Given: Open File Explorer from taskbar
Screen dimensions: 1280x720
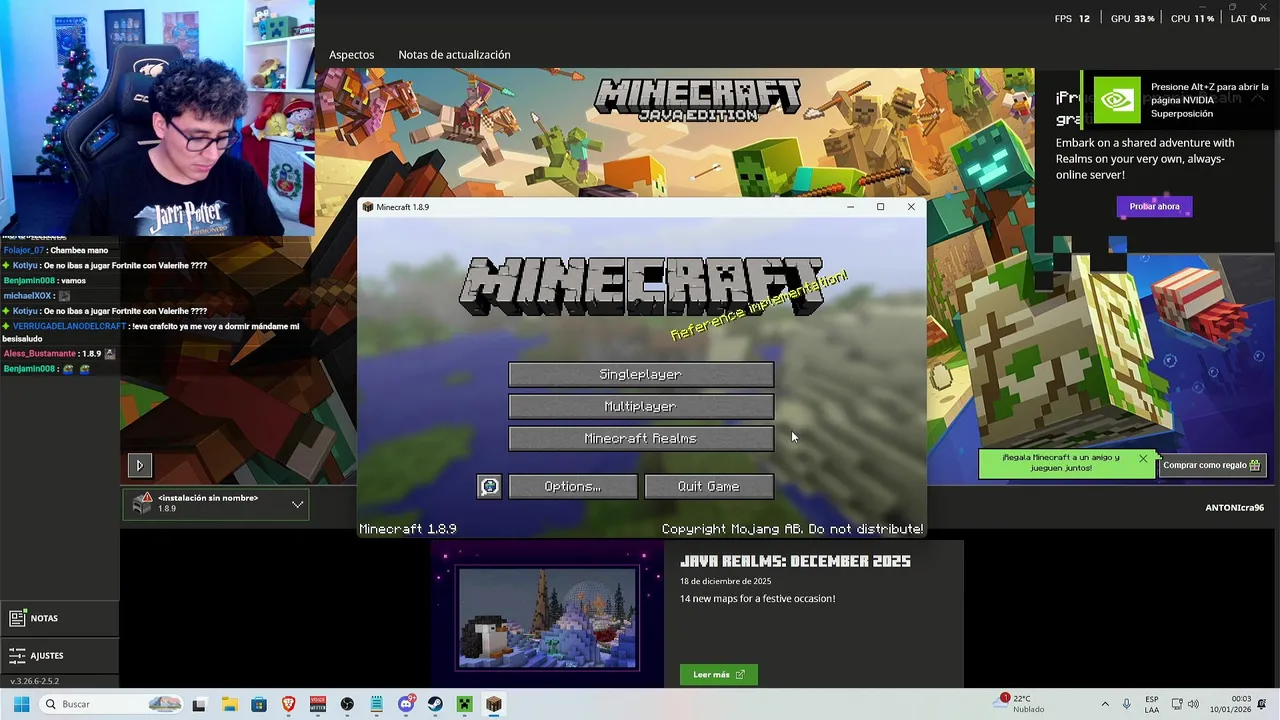Looking at the screenshot, I should pos(229,704).
